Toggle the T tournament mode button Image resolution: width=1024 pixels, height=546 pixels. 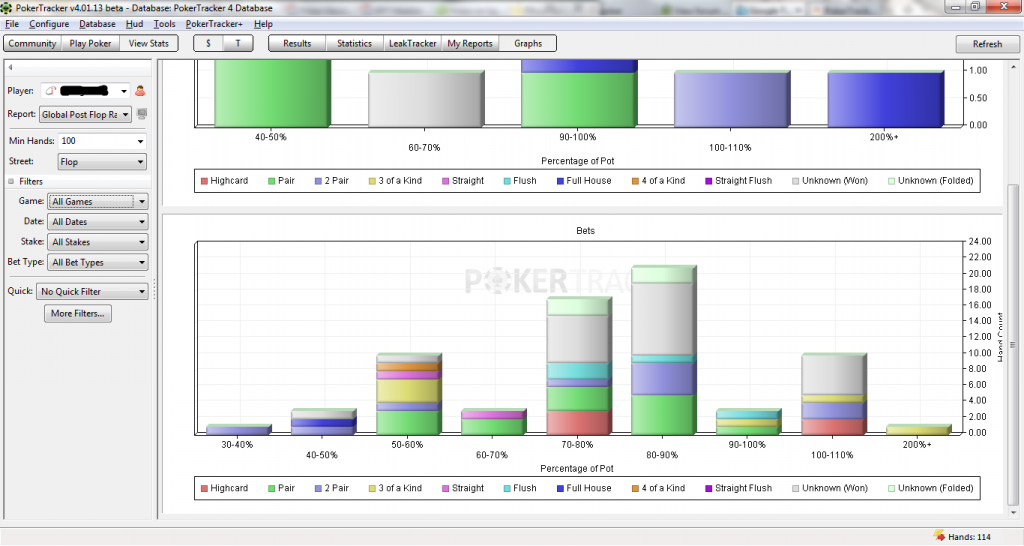tap(238, 43)
